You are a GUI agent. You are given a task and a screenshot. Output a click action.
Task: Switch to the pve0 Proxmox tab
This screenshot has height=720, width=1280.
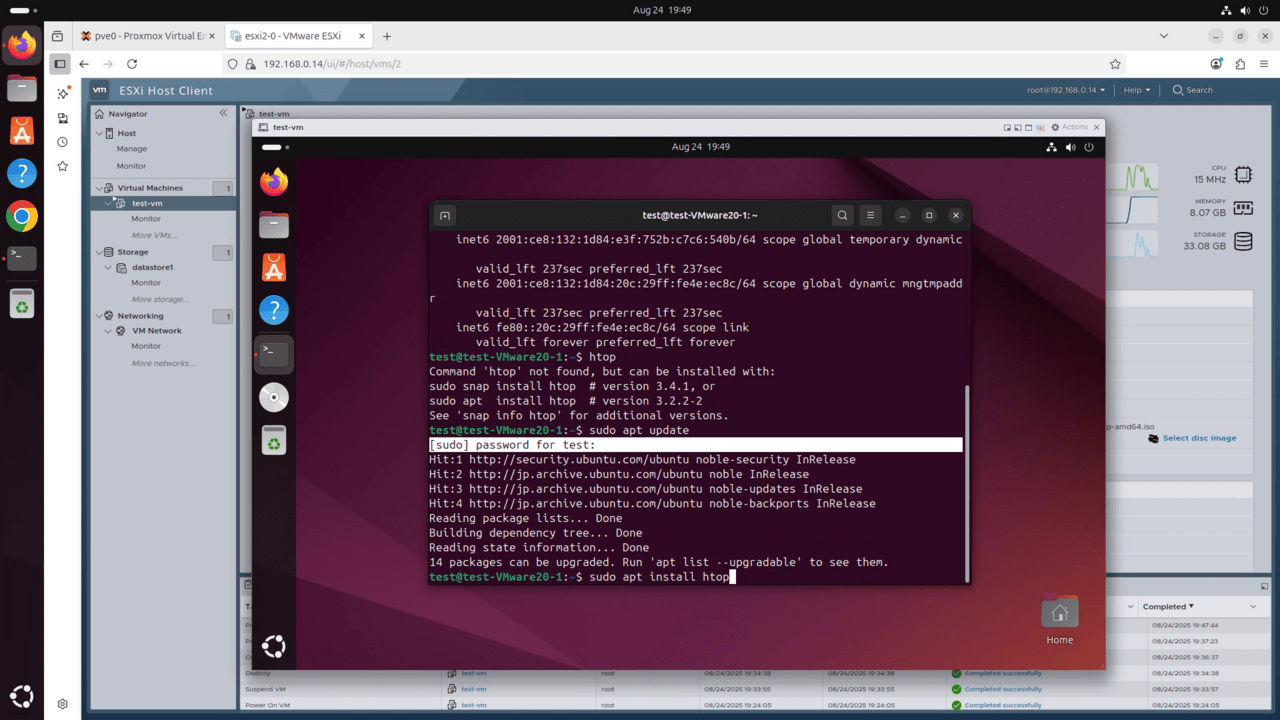coord(149,36)
